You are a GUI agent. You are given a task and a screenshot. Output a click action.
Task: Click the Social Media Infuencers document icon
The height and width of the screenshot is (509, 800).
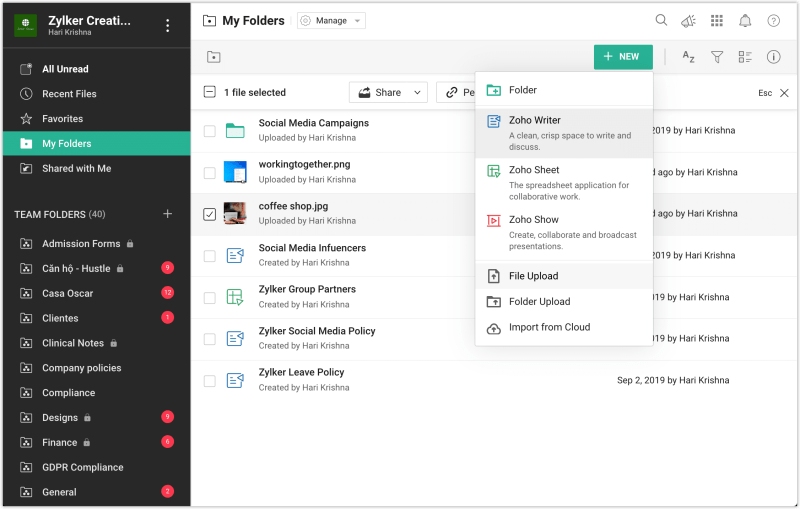(x=235, y=255)
